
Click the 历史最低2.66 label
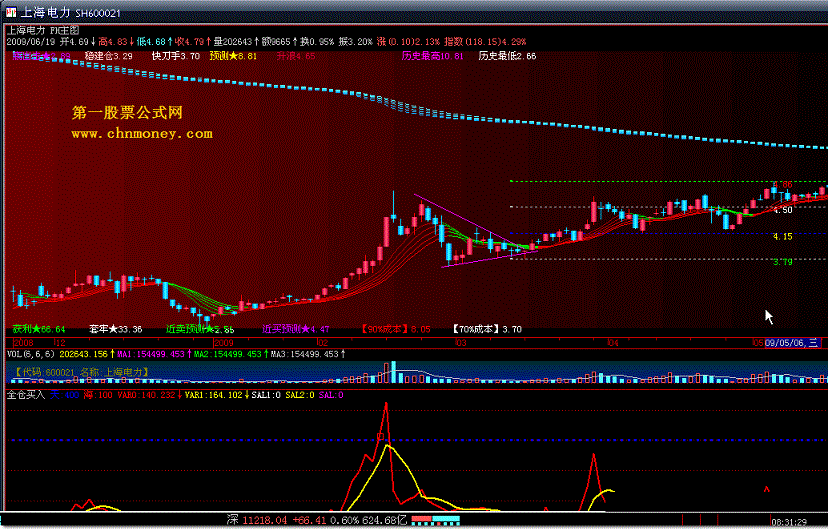(507, 55)
